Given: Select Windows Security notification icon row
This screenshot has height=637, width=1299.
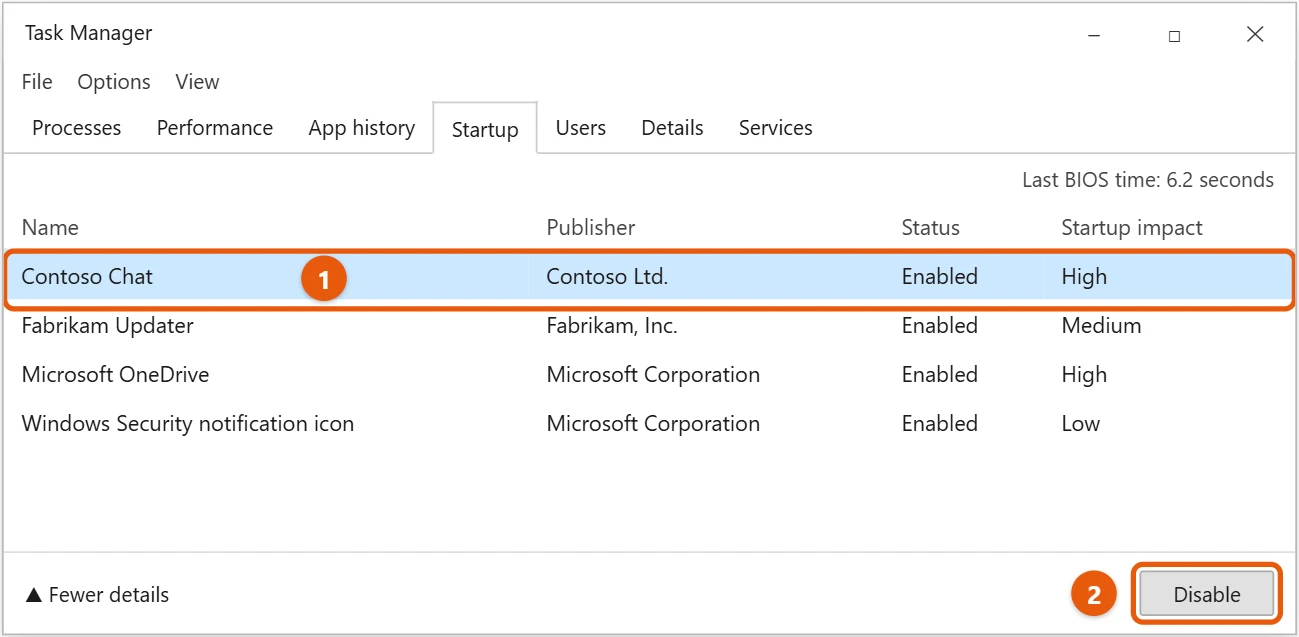Looking at the screenshot, I should (x=649, y=424).
